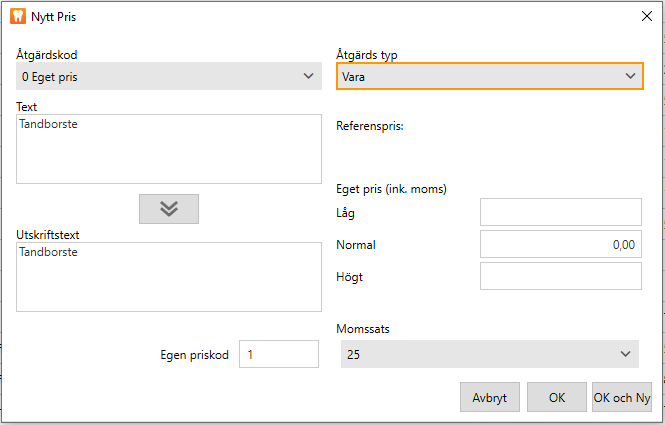Click the 'OK och Ny' button
This screenshot has height=425, width=665.
[622, 397]
